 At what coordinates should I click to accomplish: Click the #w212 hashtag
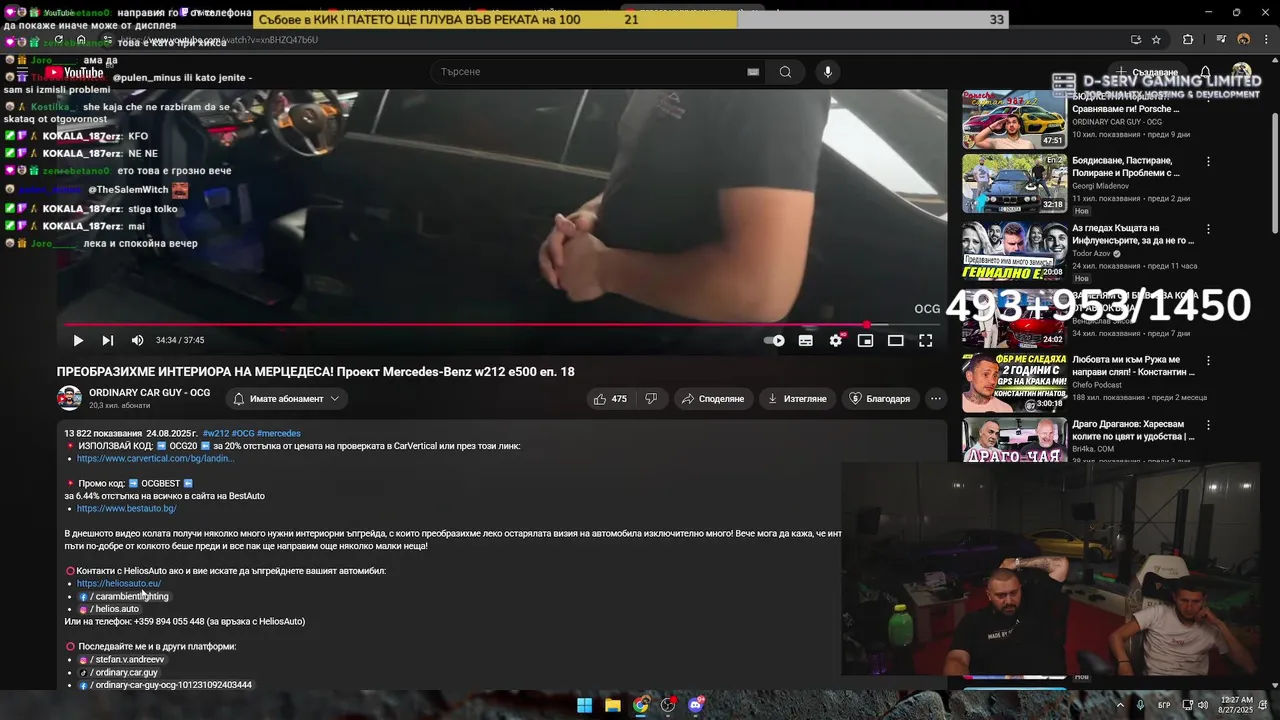pyautogui.click(x=215, y=433)
